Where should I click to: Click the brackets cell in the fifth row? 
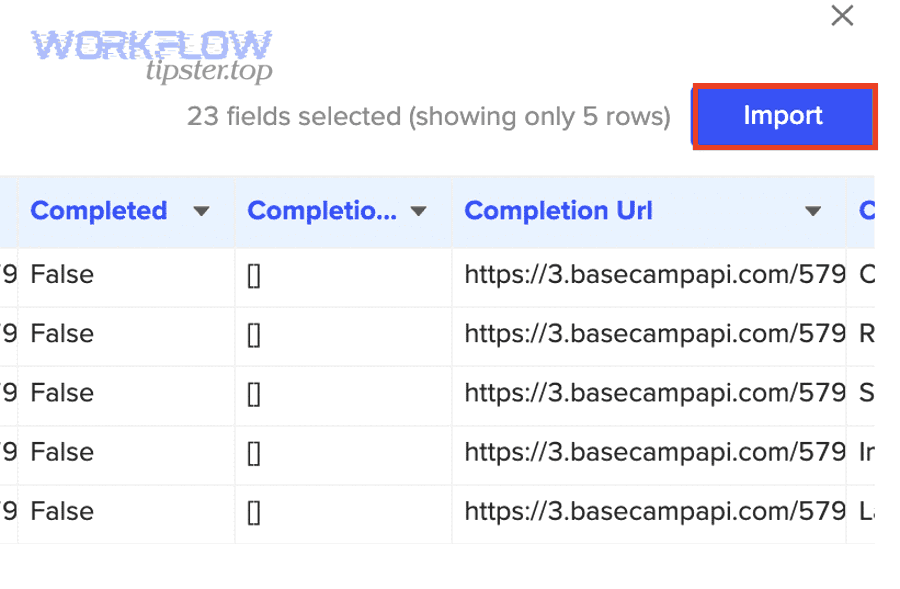[x=254, y=511]
